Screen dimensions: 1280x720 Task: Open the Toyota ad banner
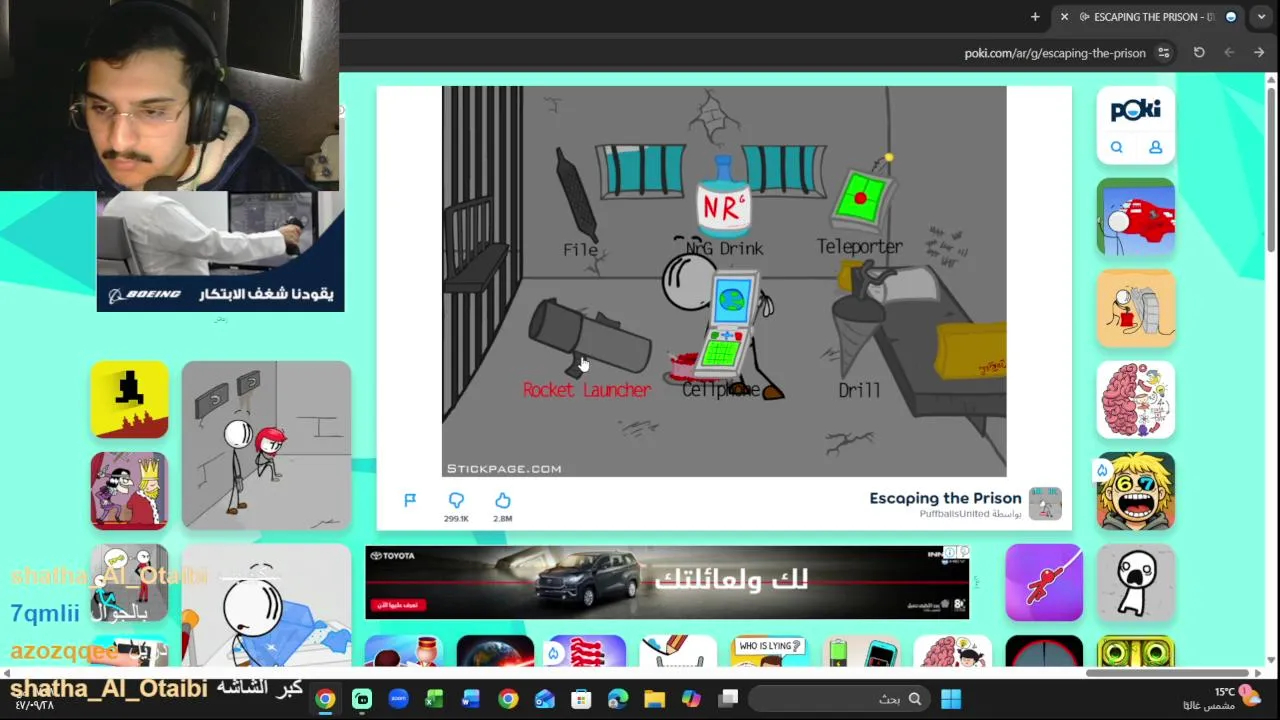pos(667,583)
